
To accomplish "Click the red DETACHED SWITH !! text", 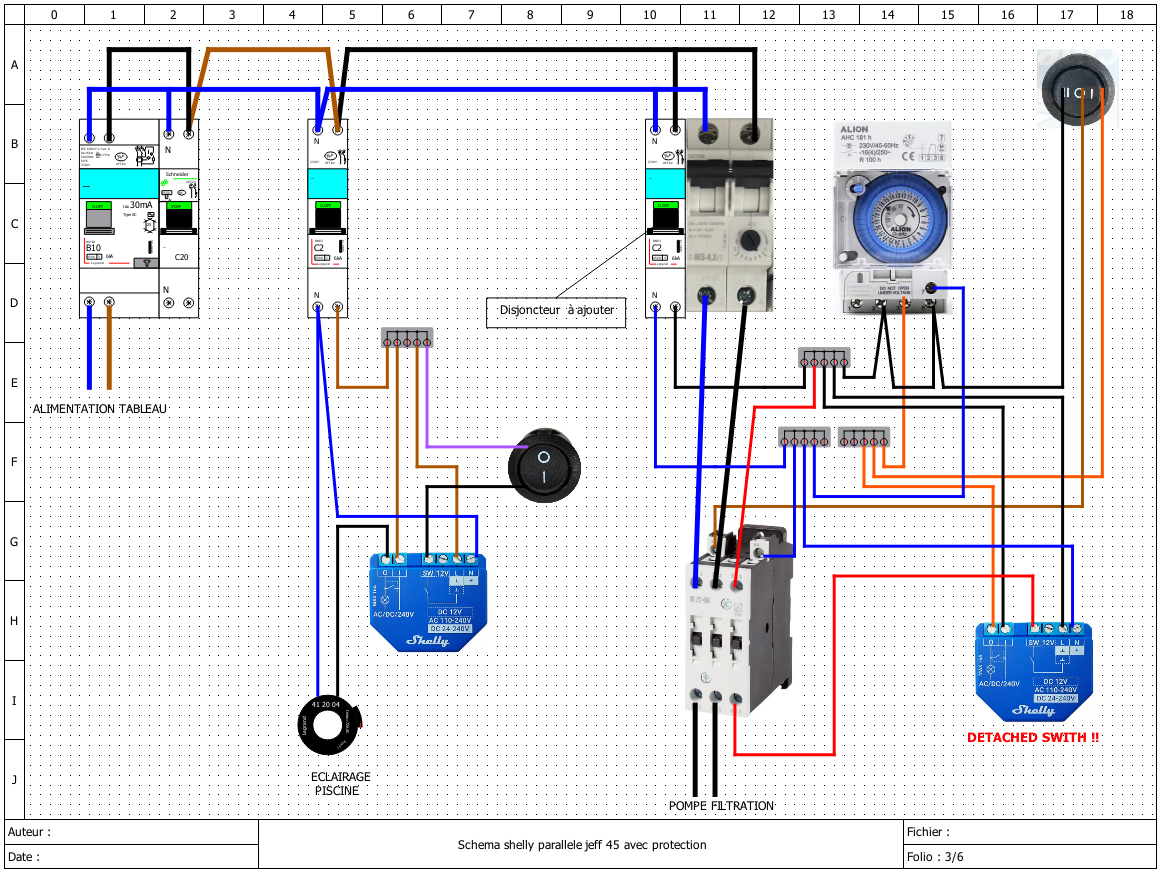I will coord(1033,737).
